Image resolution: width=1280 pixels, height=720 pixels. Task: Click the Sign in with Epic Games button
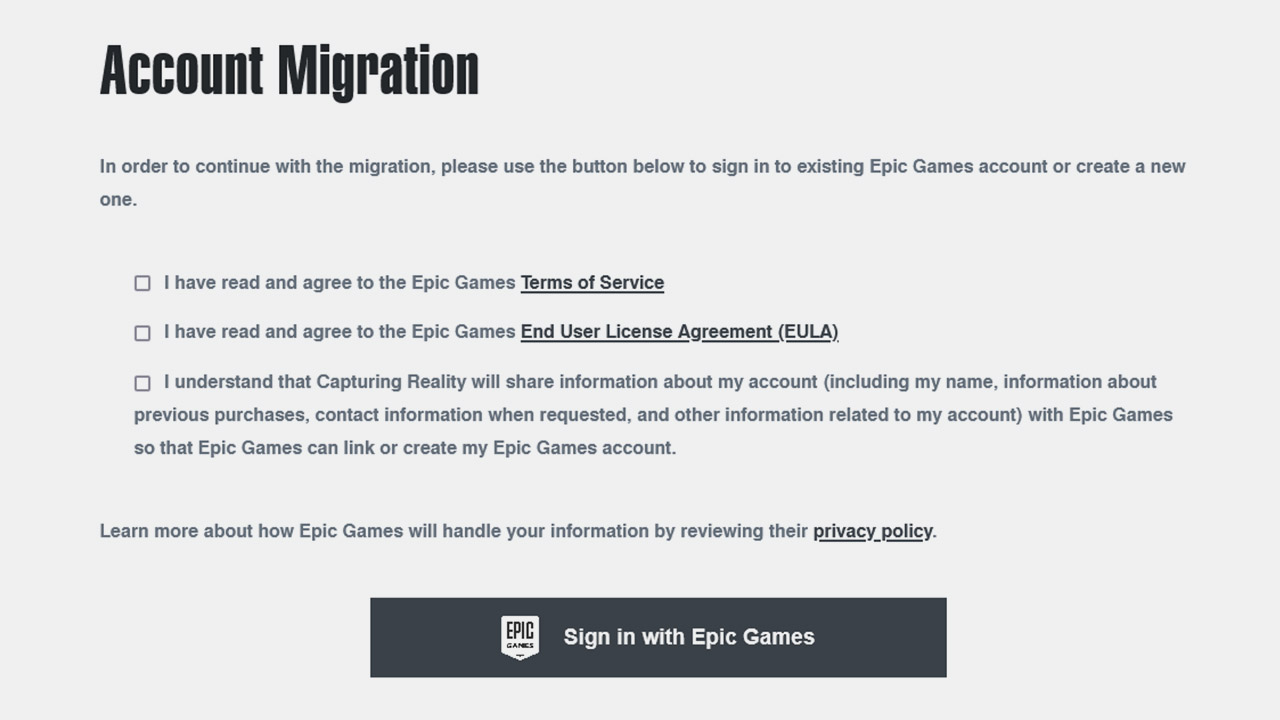[658, 637]
